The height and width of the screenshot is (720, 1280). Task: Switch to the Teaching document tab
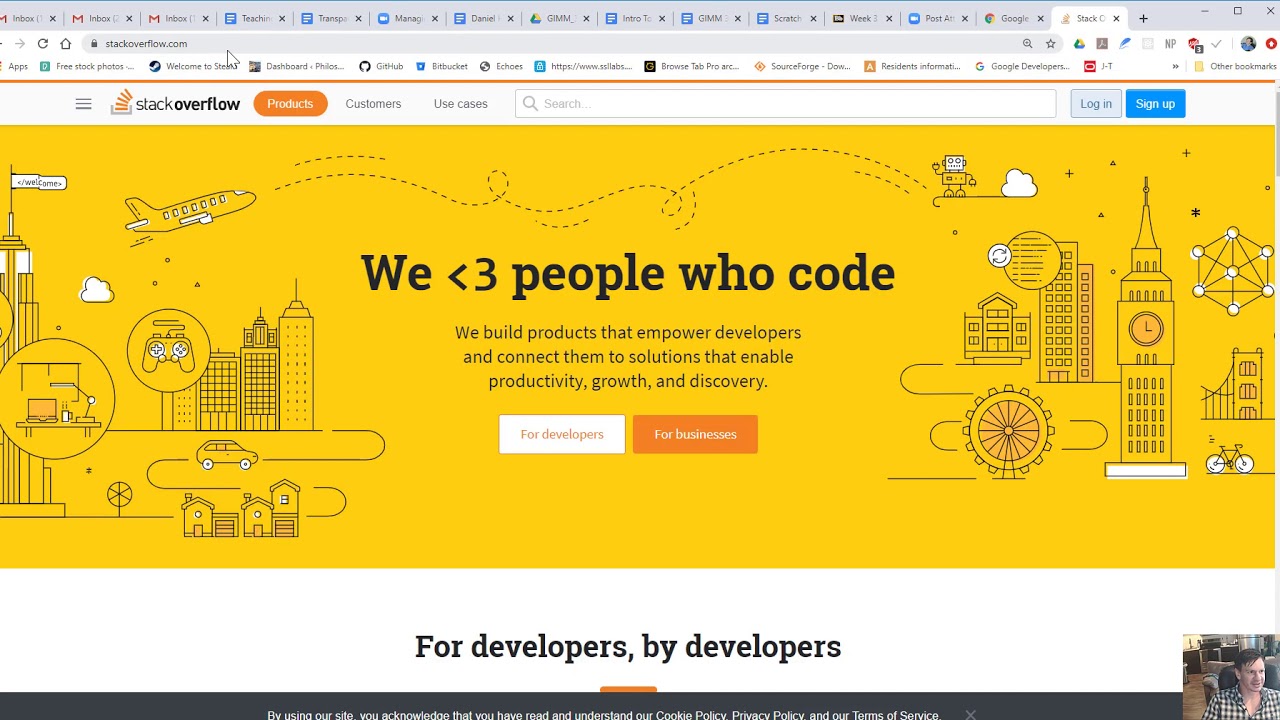click(254, 18)
